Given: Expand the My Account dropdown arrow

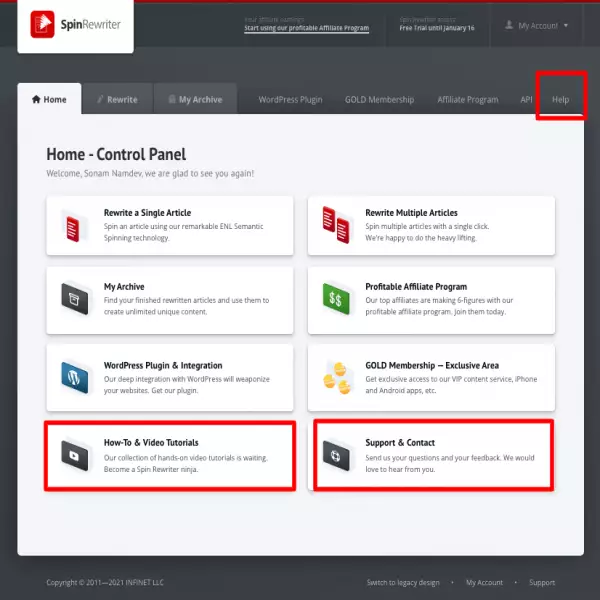Looking at the screenshot, I should coord(566,26).
